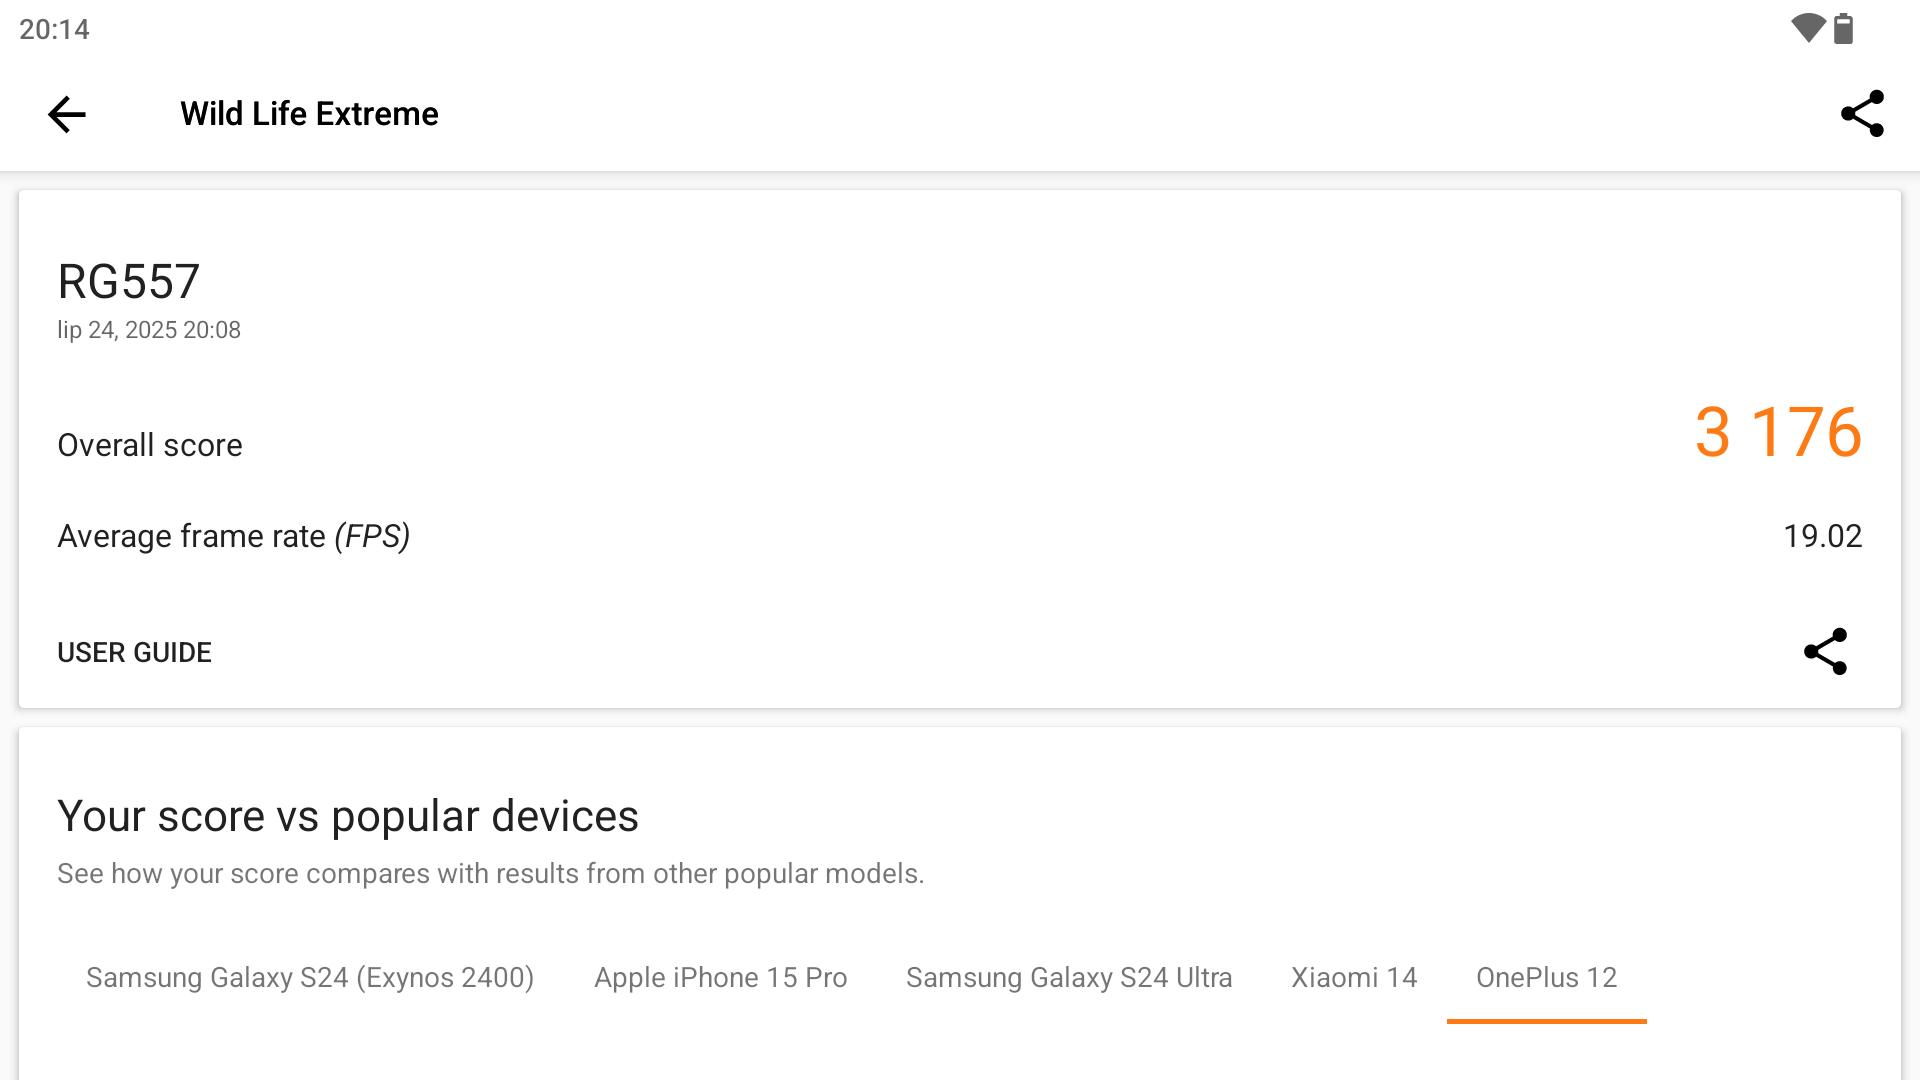Tap the Average frame rate (FPS) label
This screenshot has width=1920, height=1080.
(234, 537)
